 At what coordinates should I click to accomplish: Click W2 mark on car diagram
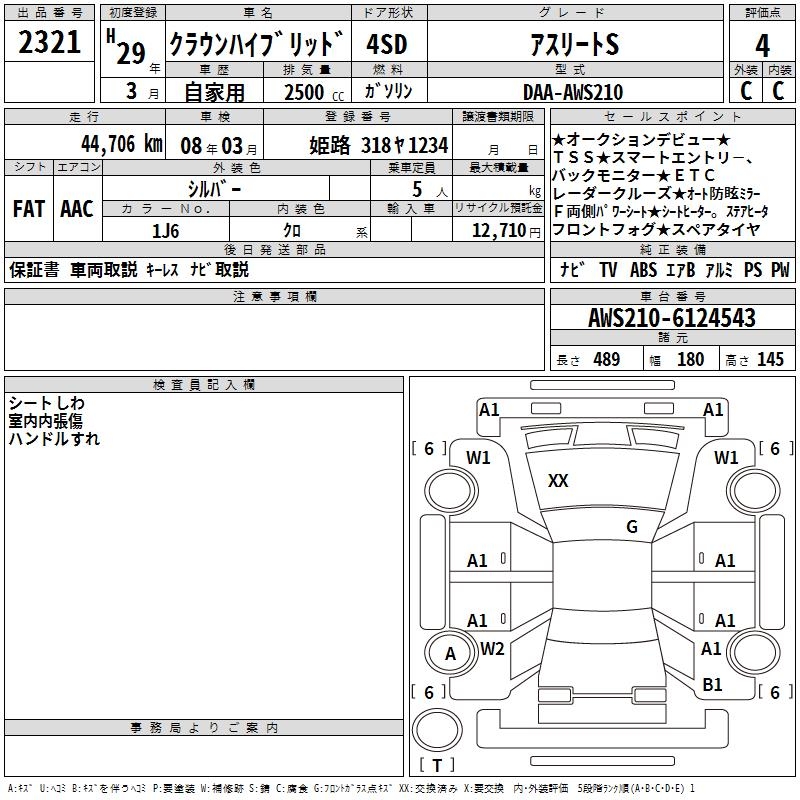(x=492, y=649)
